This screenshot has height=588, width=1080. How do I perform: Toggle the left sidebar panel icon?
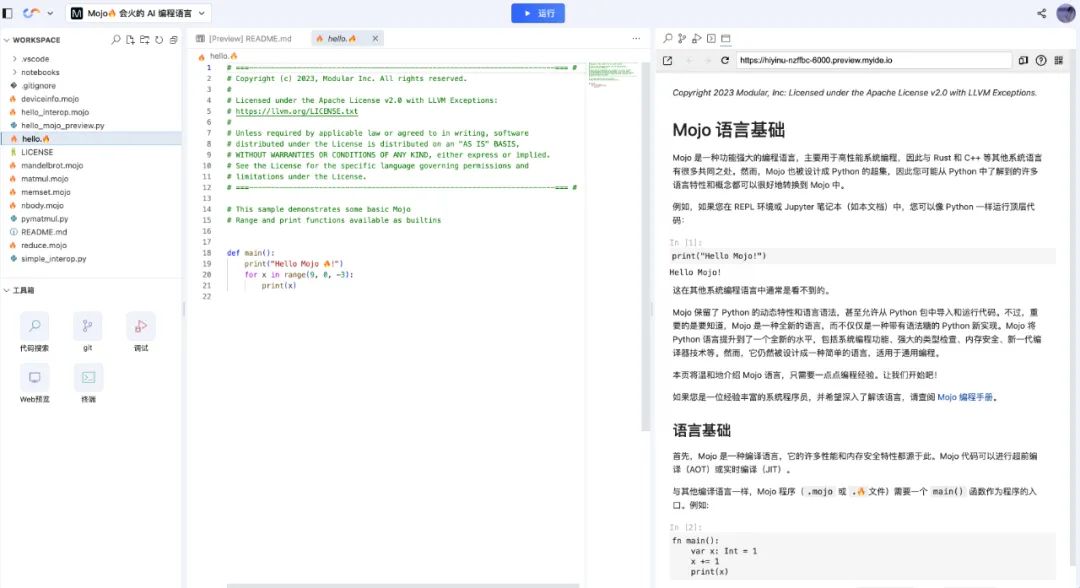pyautogui.click(x=8, y=13)
